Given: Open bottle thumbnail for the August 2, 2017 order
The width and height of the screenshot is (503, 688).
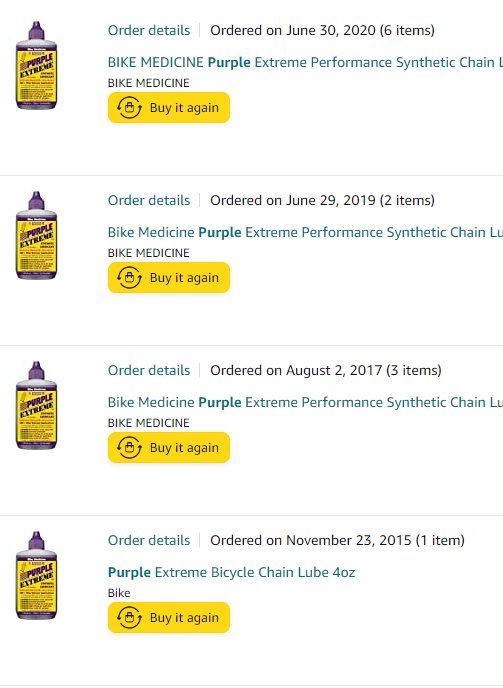Looking at the screenshot, I should (x=36, y=405).
